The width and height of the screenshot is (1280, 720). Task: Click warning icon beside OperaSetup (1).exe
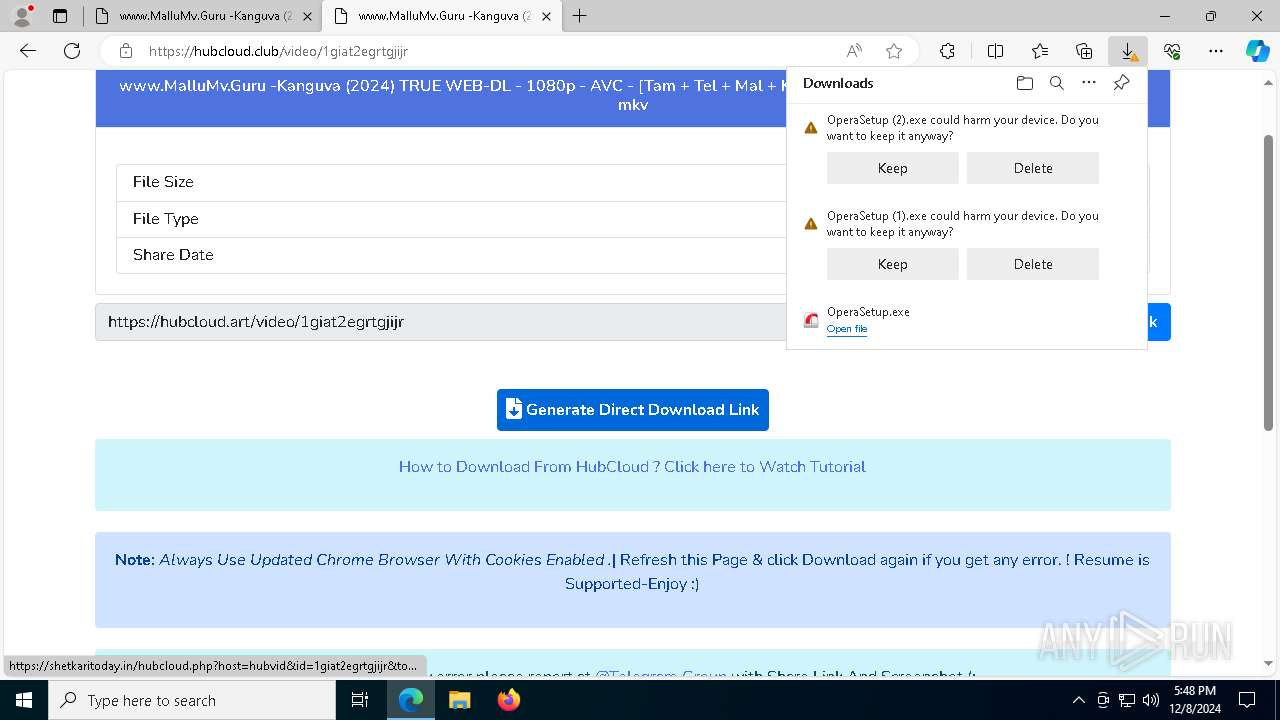pos(811,224)
